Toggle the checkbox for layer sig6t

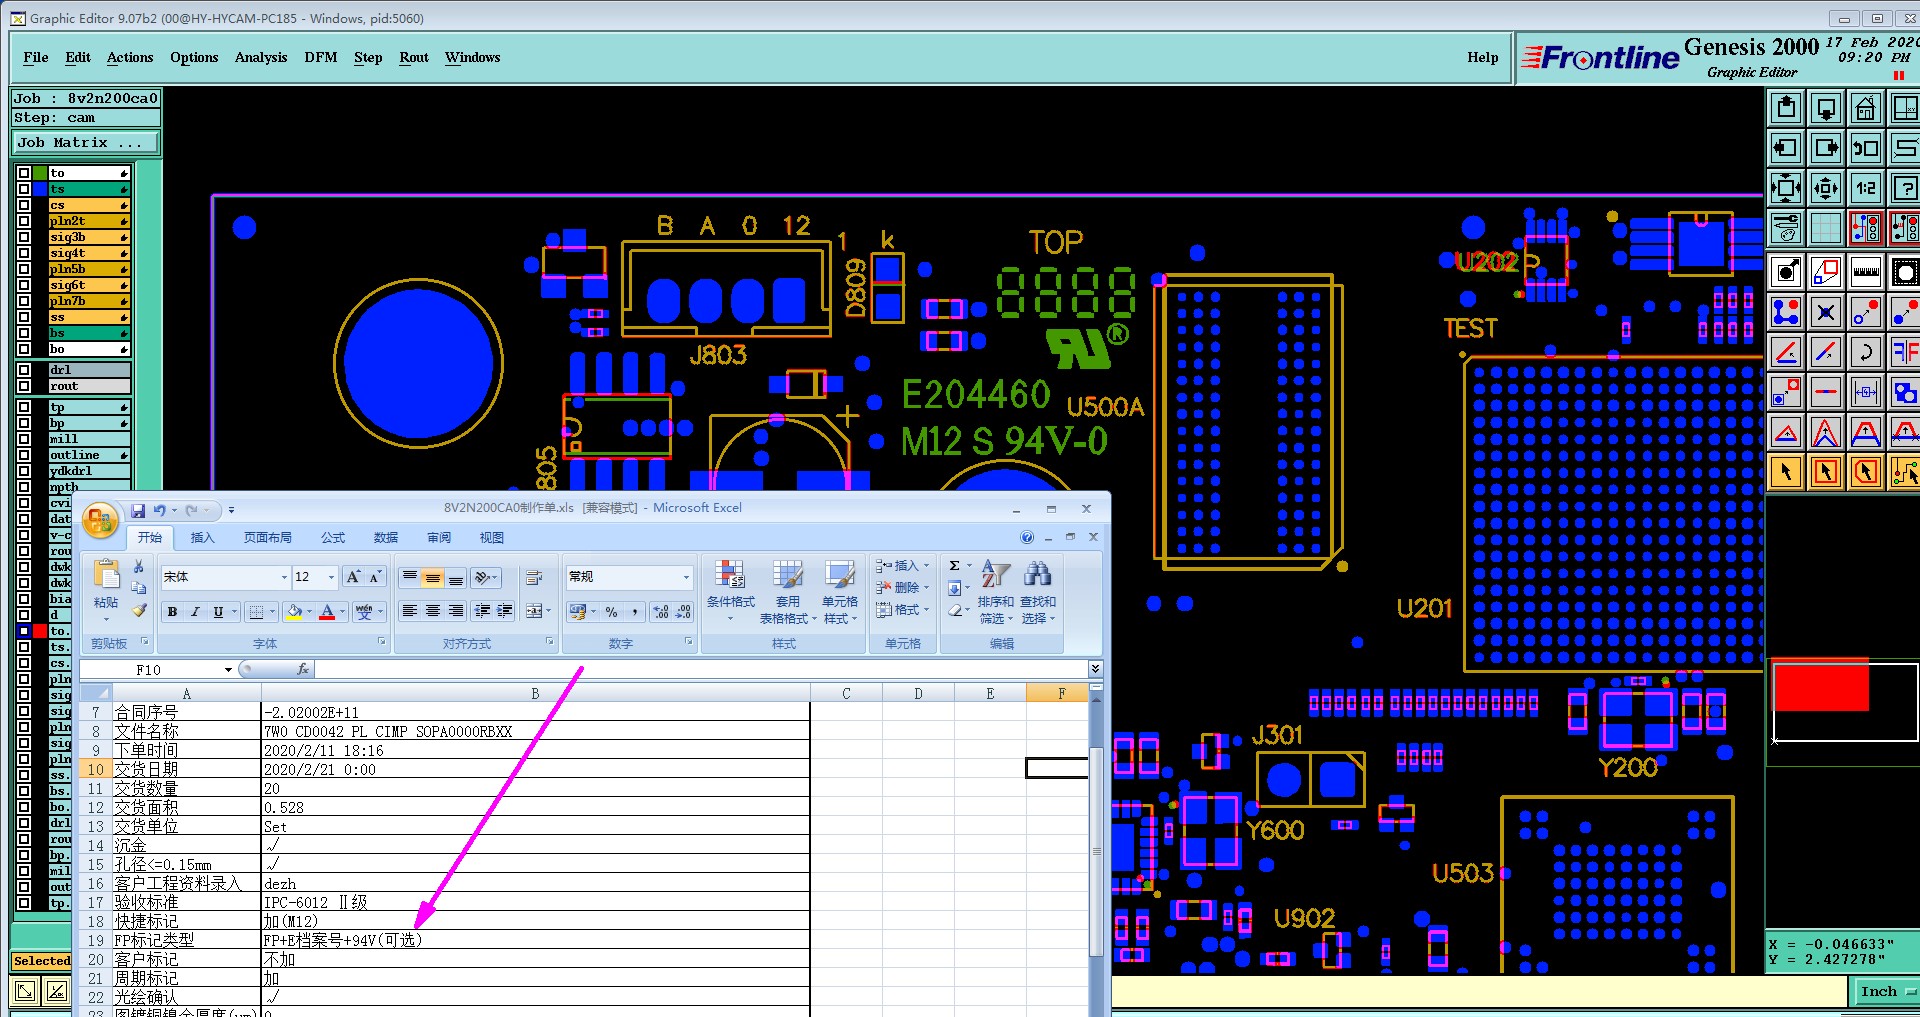point(24,285)
